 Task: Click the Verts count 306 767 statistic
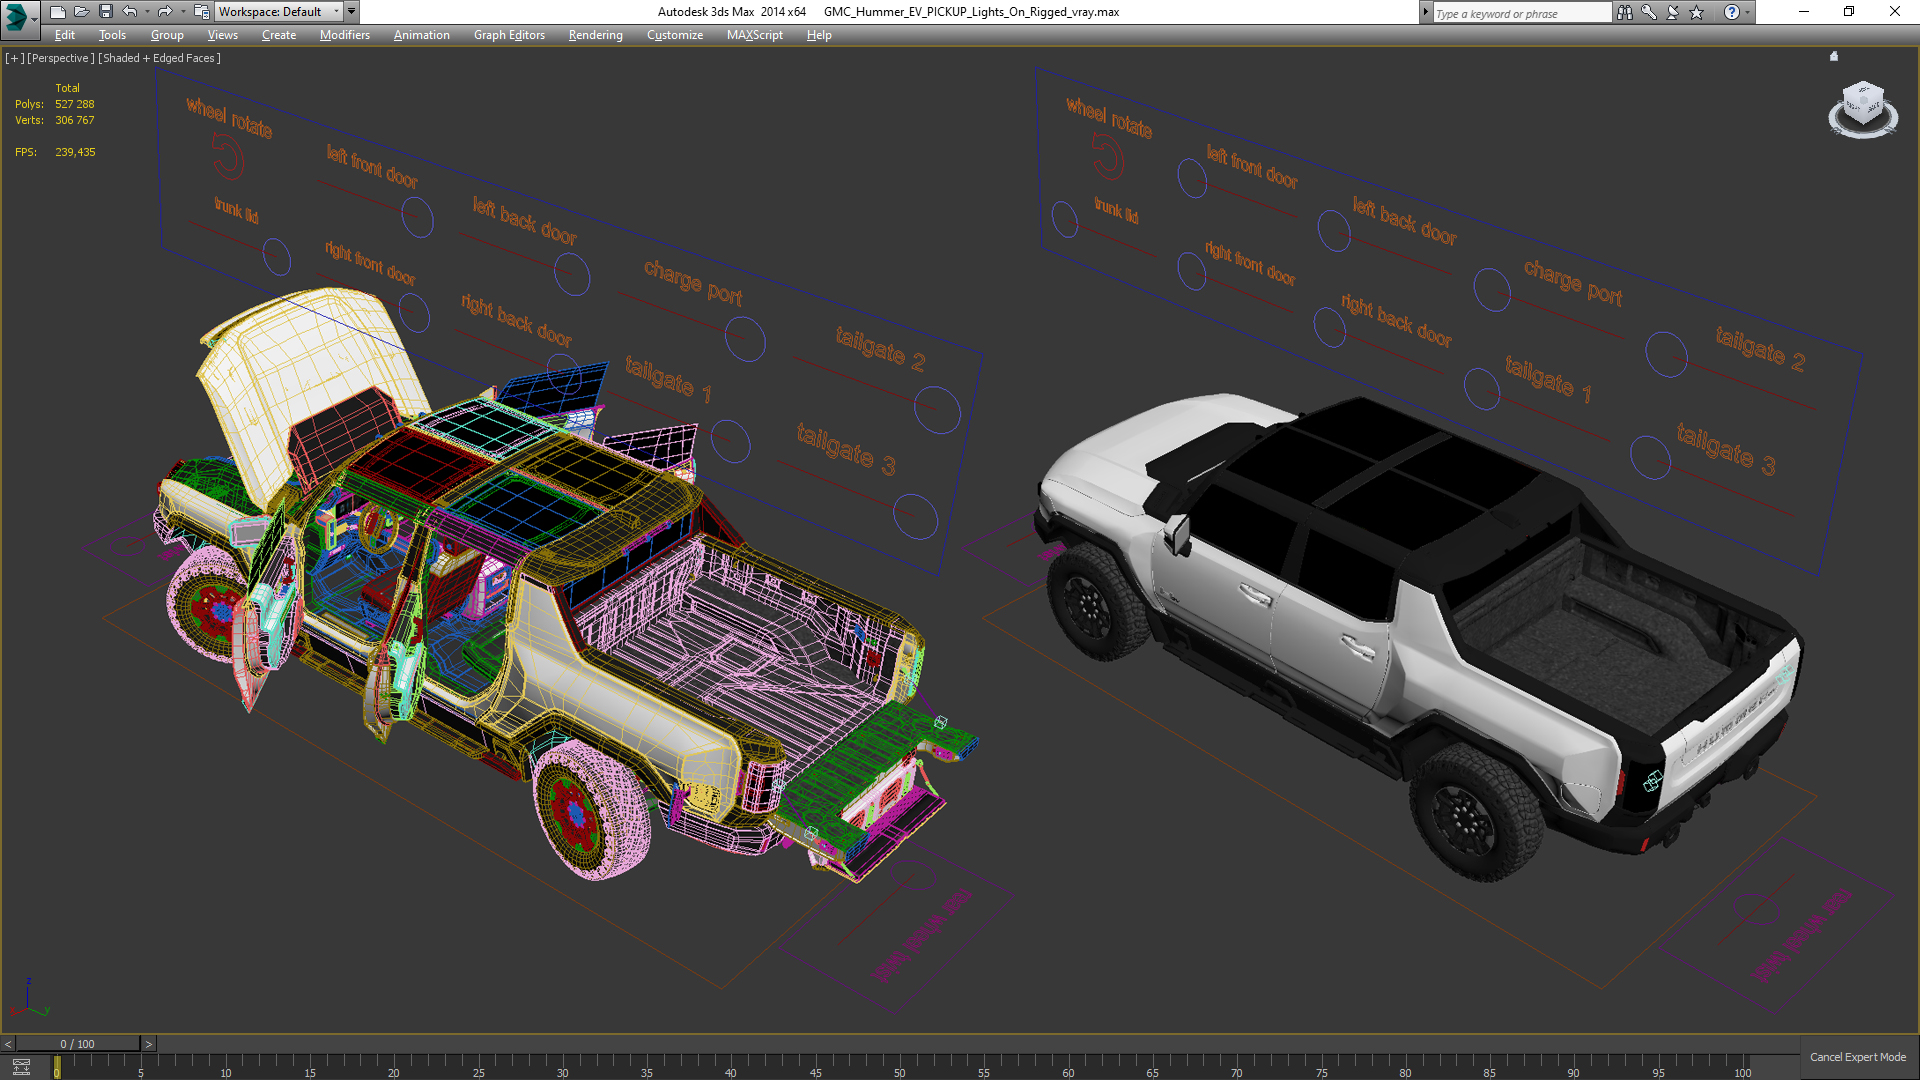click(x=75, y=120)
